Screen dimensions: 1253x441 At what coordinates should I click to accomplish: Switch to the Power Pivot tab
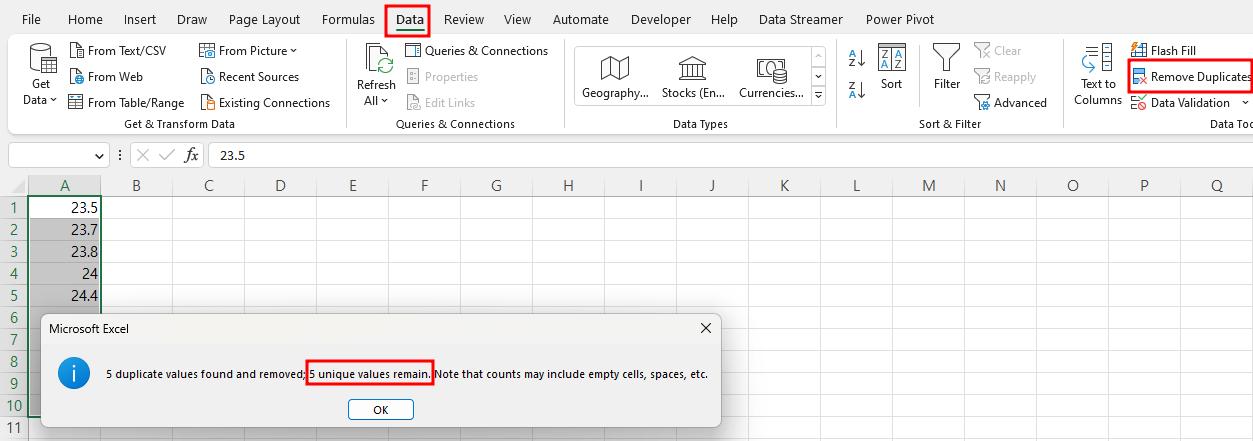coord(898,19)
